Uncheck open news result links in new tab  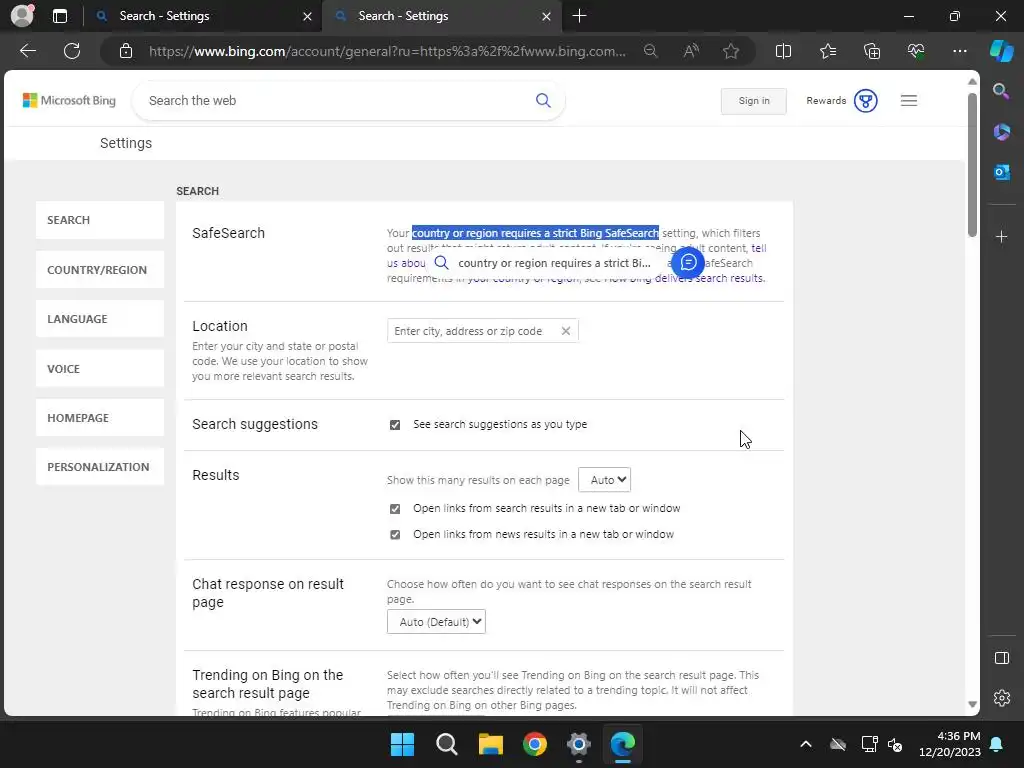395,535
